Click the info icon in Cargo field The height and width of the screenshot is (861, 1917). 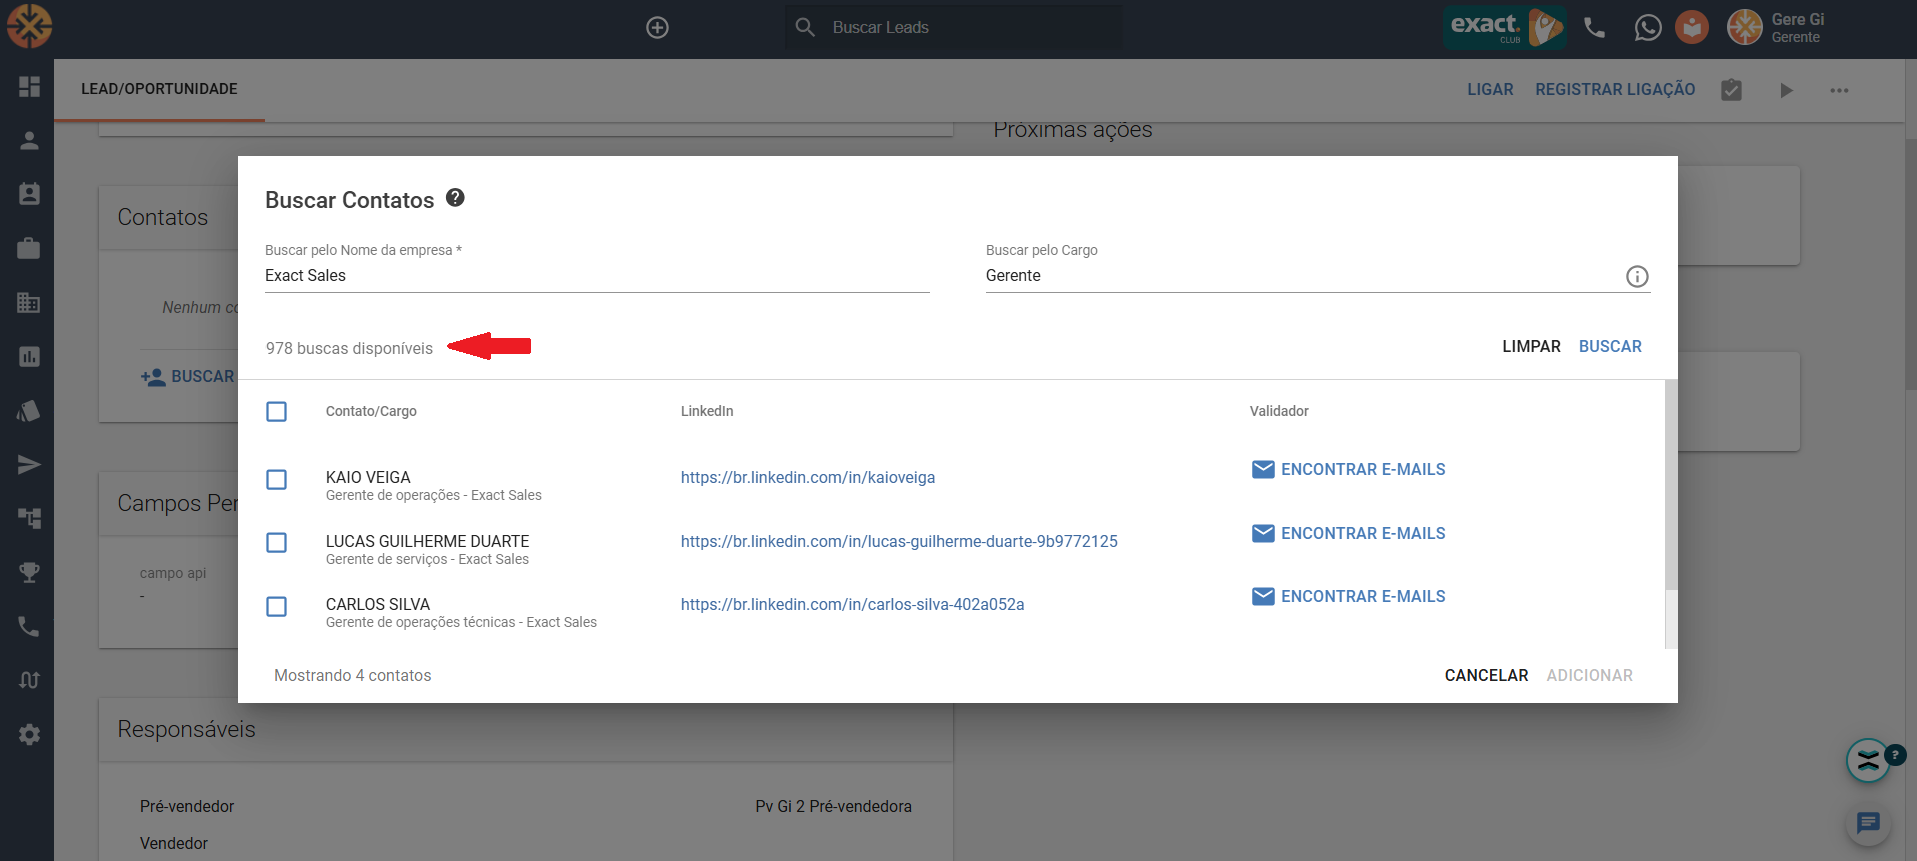click(1637, 277)
